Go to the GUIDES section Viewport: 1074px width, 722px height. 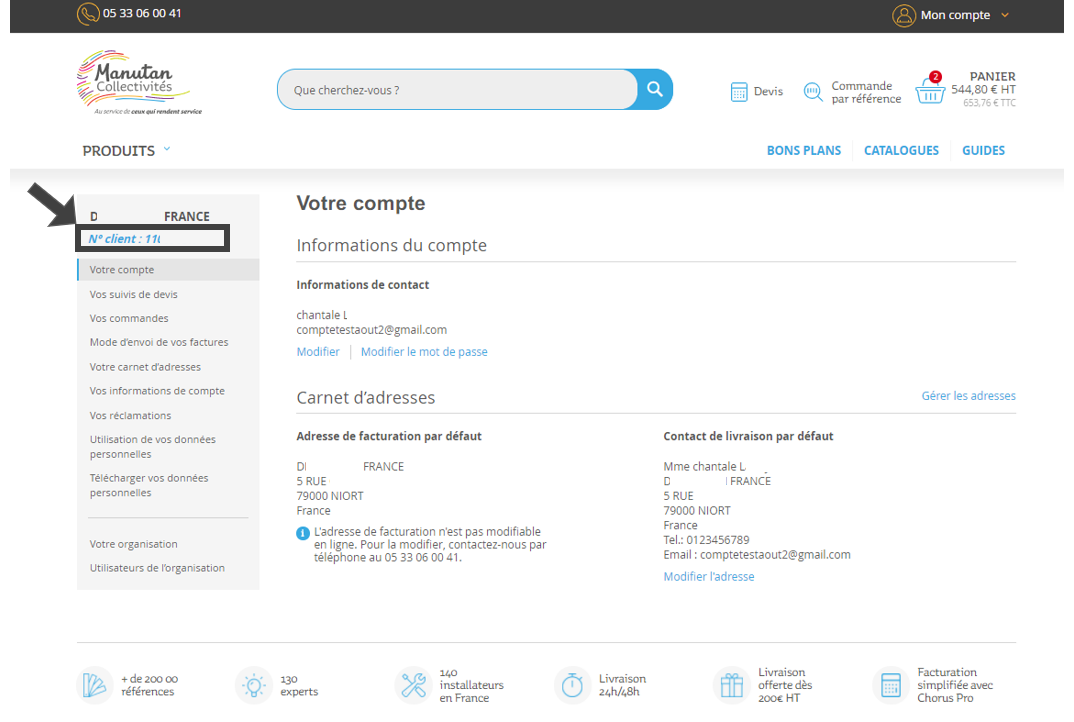pos(983,151)
